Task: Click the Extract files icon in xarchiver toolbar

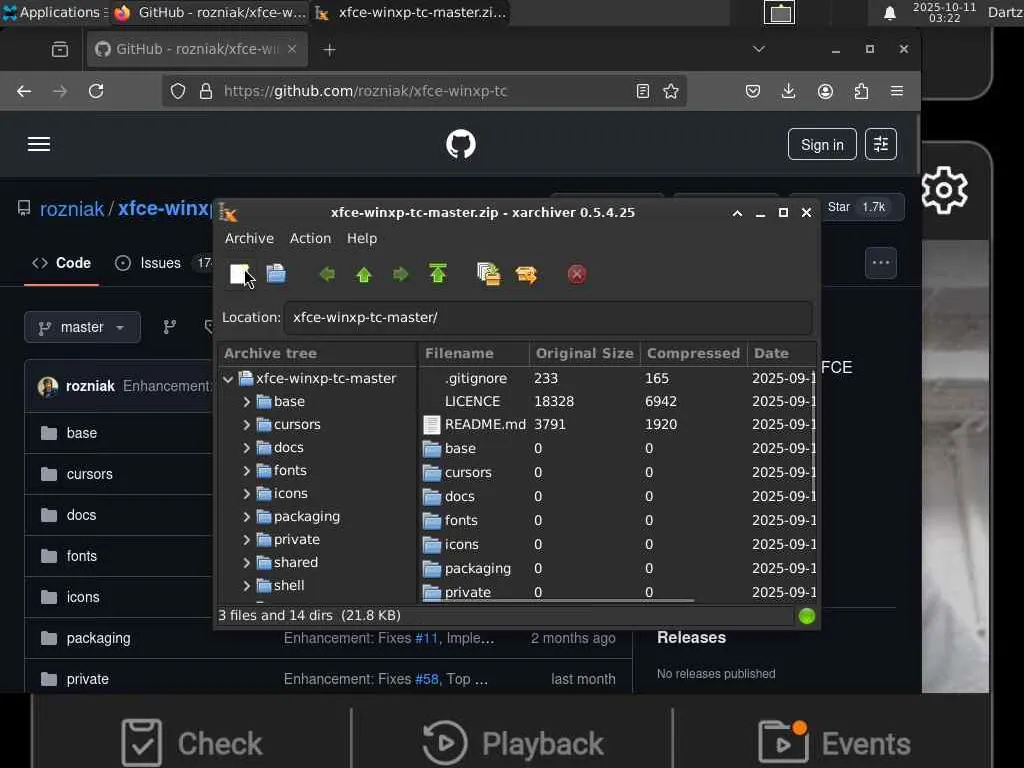Action: pyautogui.click(x=526, y=274)
